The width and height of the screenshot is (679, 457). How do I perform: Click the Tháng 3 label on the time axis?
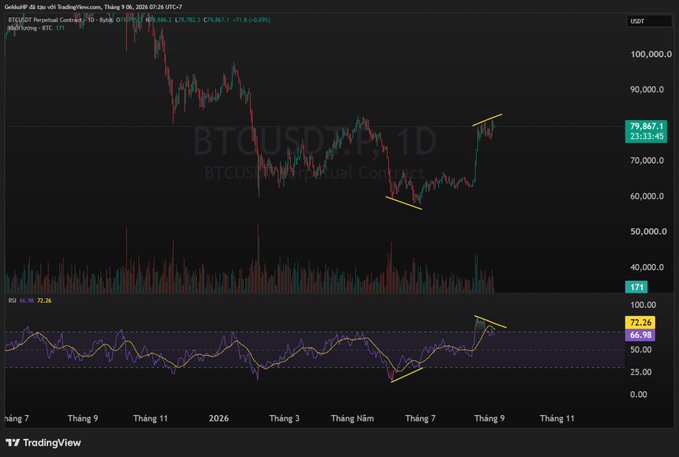[285, 418]
